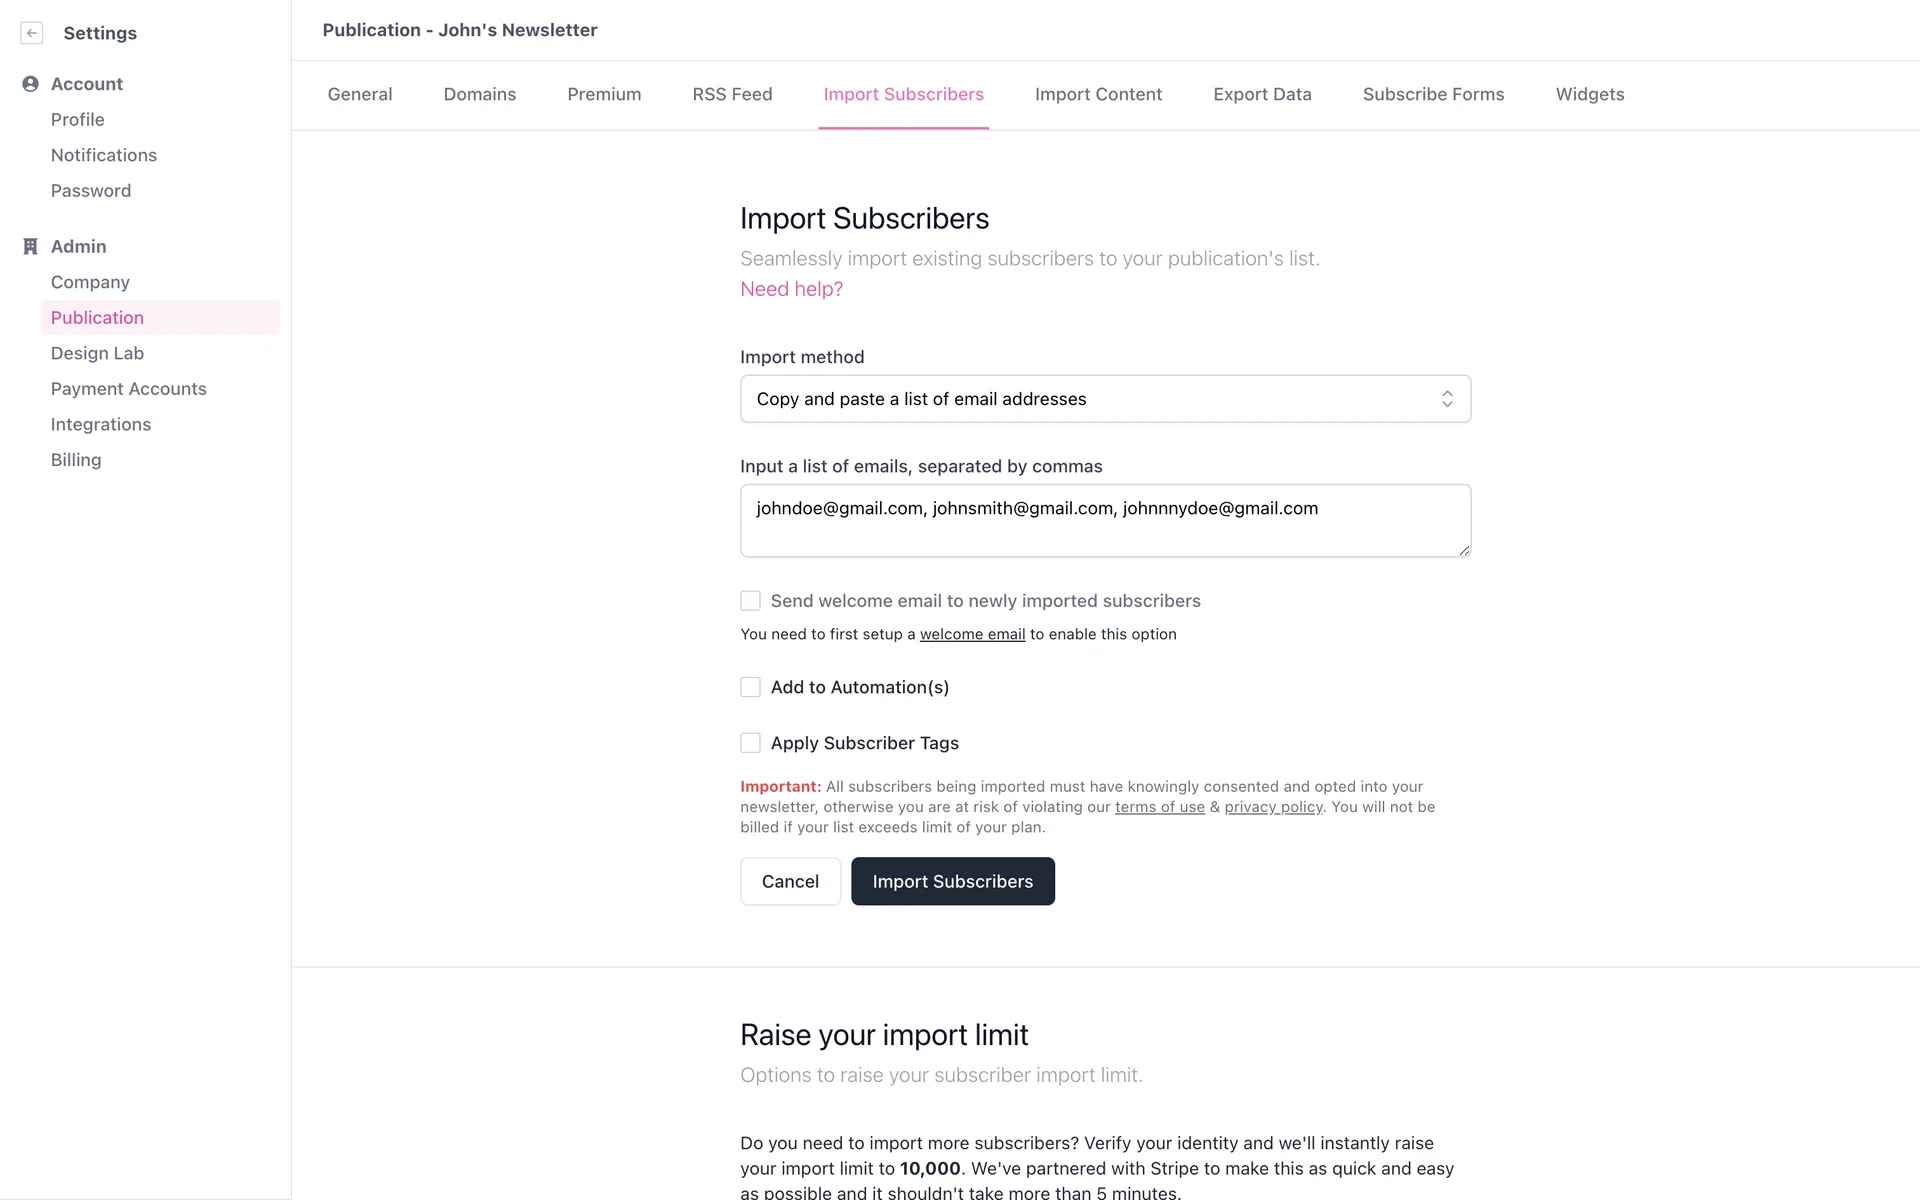Viewport: 1920px width, 1200px height.
Task: Click the textarea resize handle corner
Action: pos(1464,550)
